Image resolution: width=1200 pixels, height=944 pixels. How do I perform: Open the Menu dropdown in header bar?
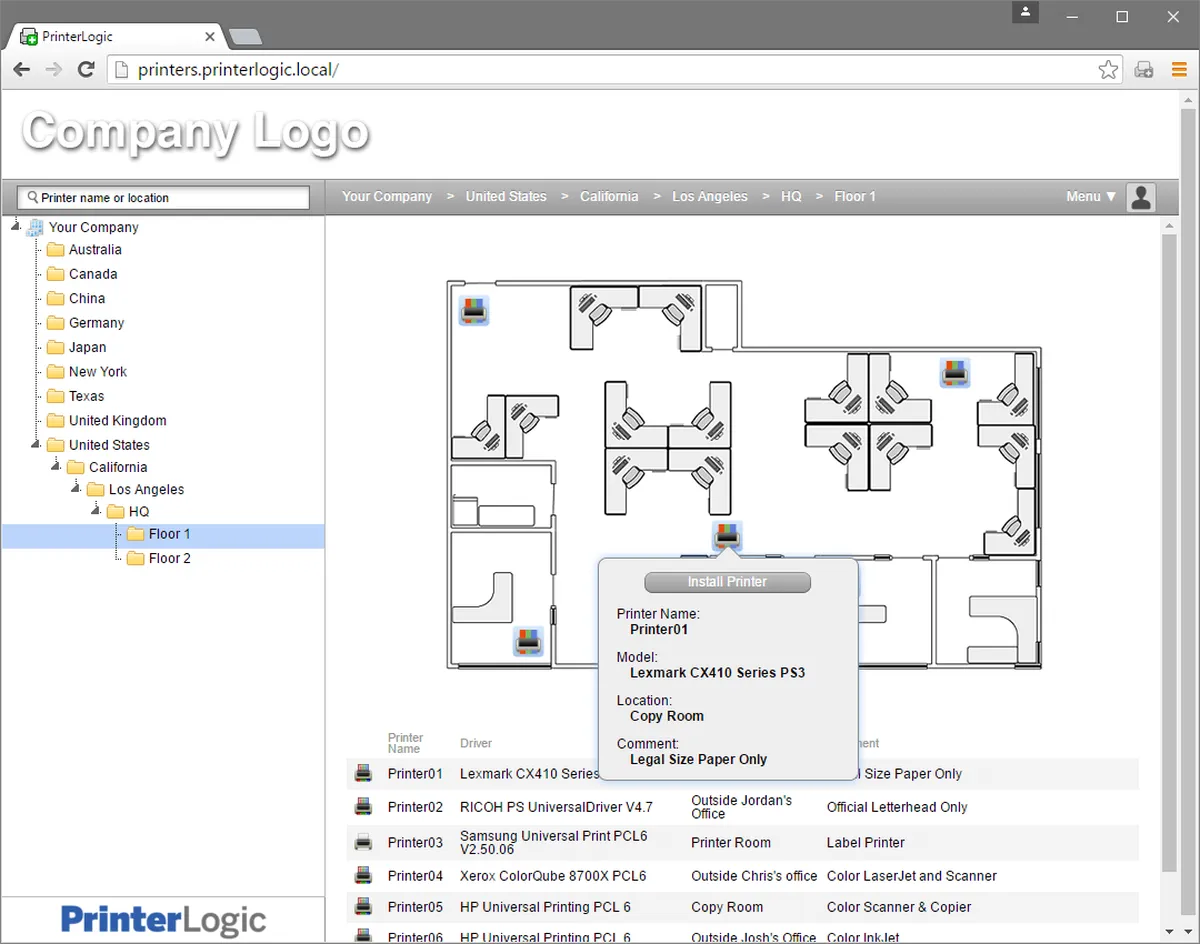click(1091, 197)
